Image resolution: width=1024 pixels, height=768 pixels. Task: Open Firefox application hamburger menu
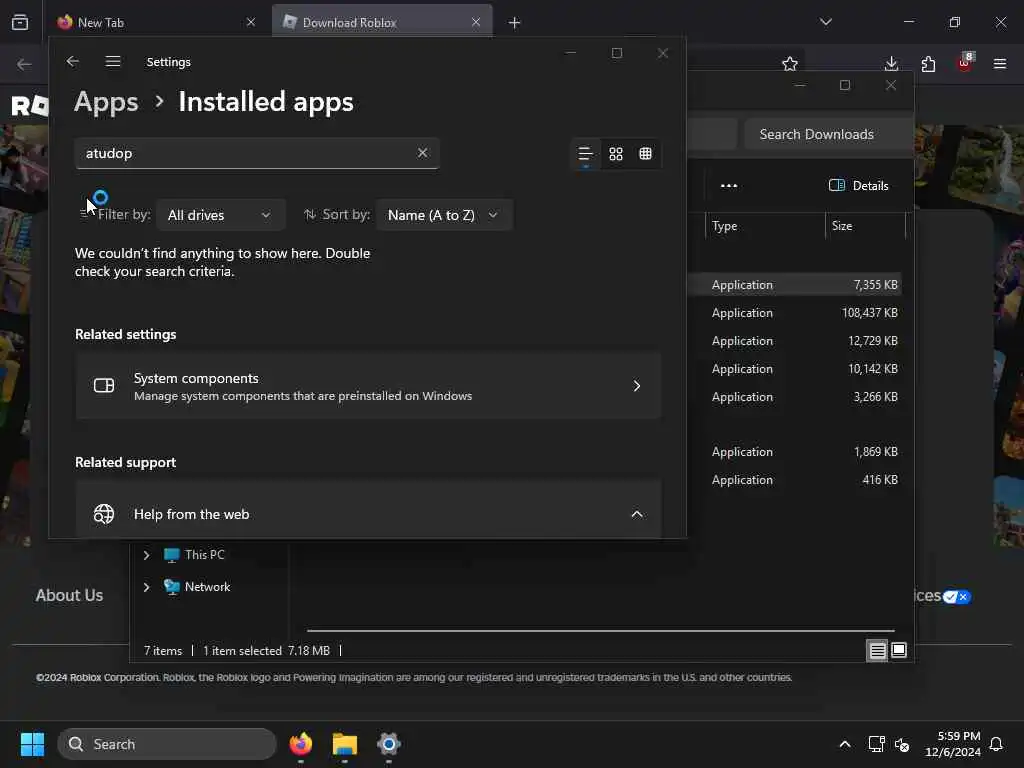coord(1000,64)
